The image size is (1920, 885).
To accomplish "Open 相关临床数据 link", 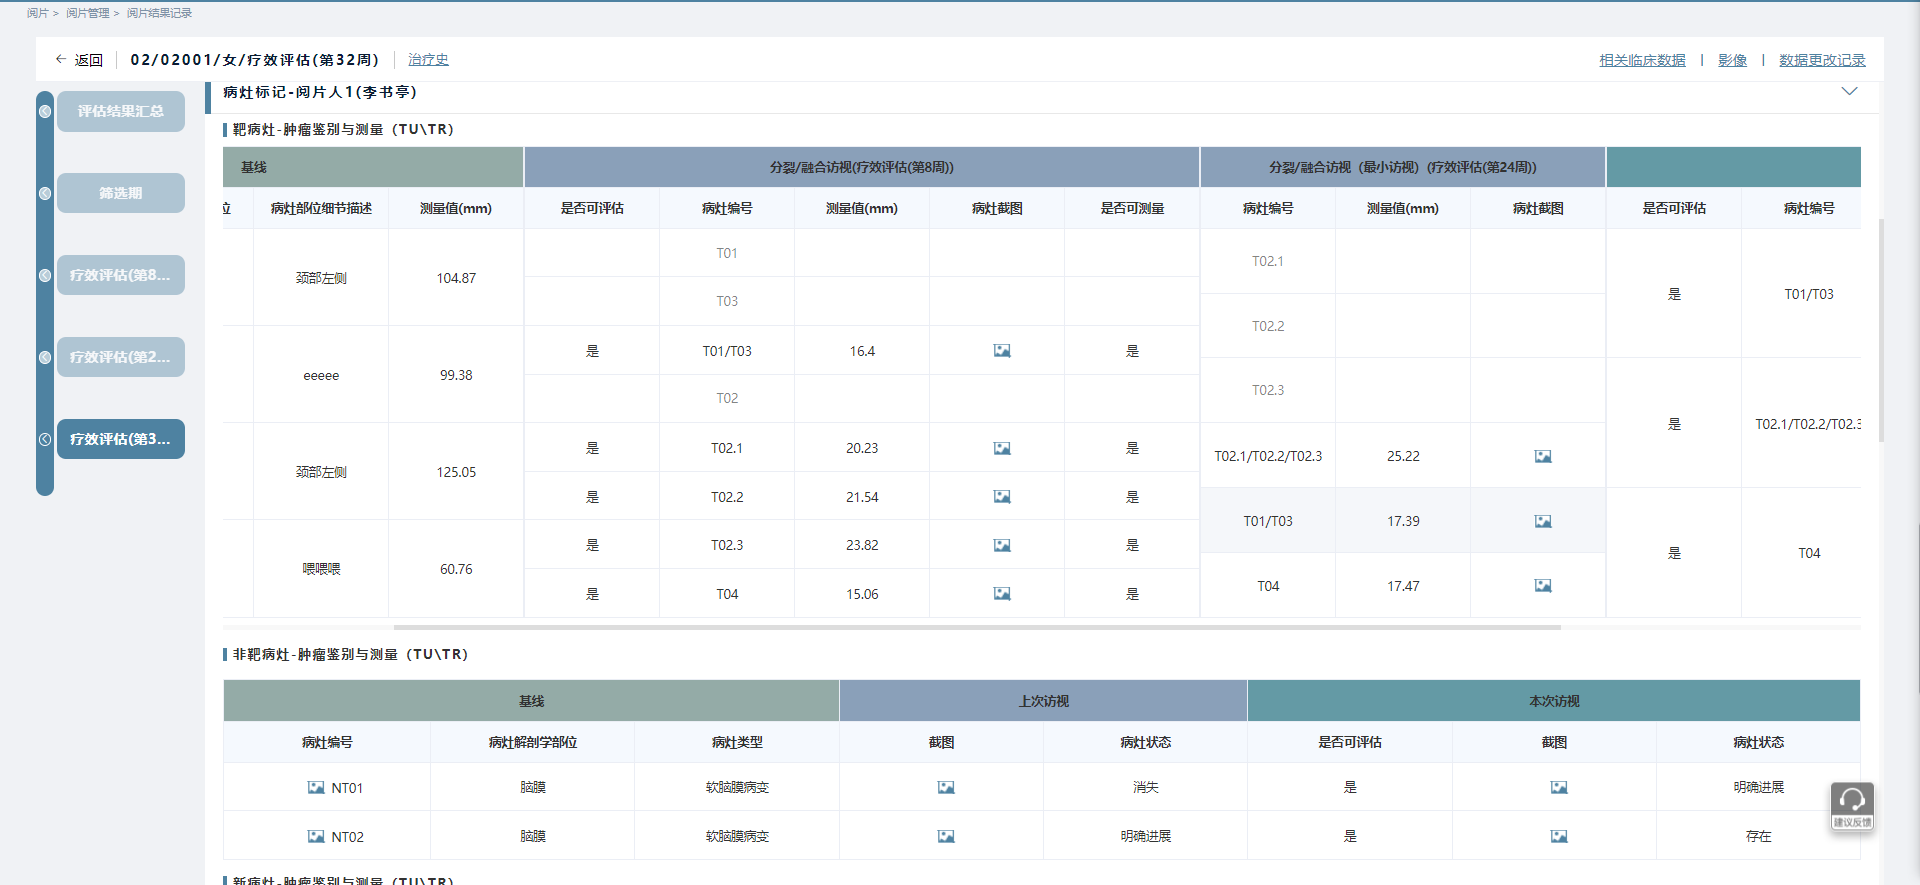I will click(1642, 60).
